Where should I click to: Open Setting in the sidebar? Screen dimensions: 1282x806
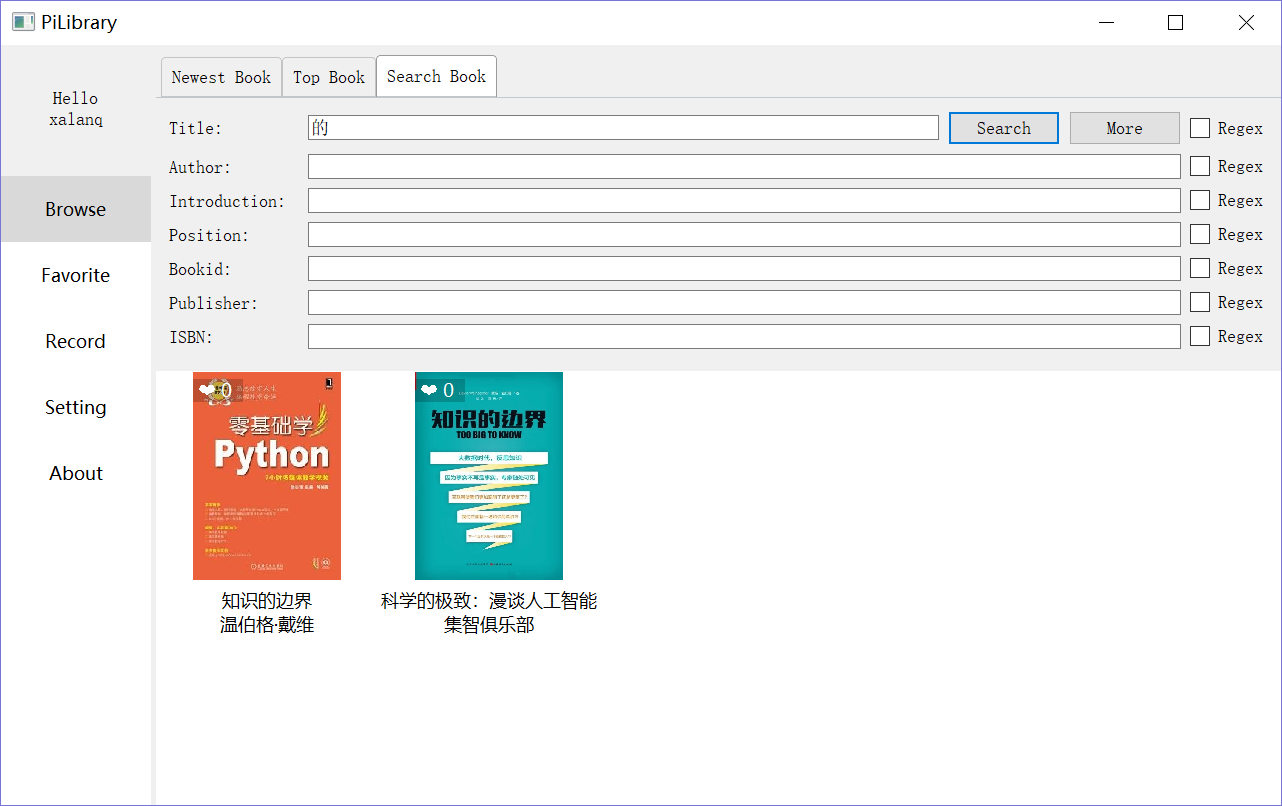tap(76, 407)
